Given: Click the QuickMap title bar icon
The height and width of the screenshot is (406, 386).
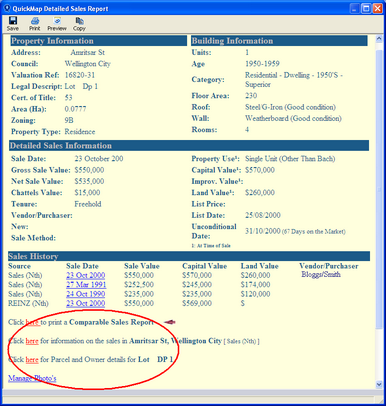Looking at the screenshot, I should (6, 8).
